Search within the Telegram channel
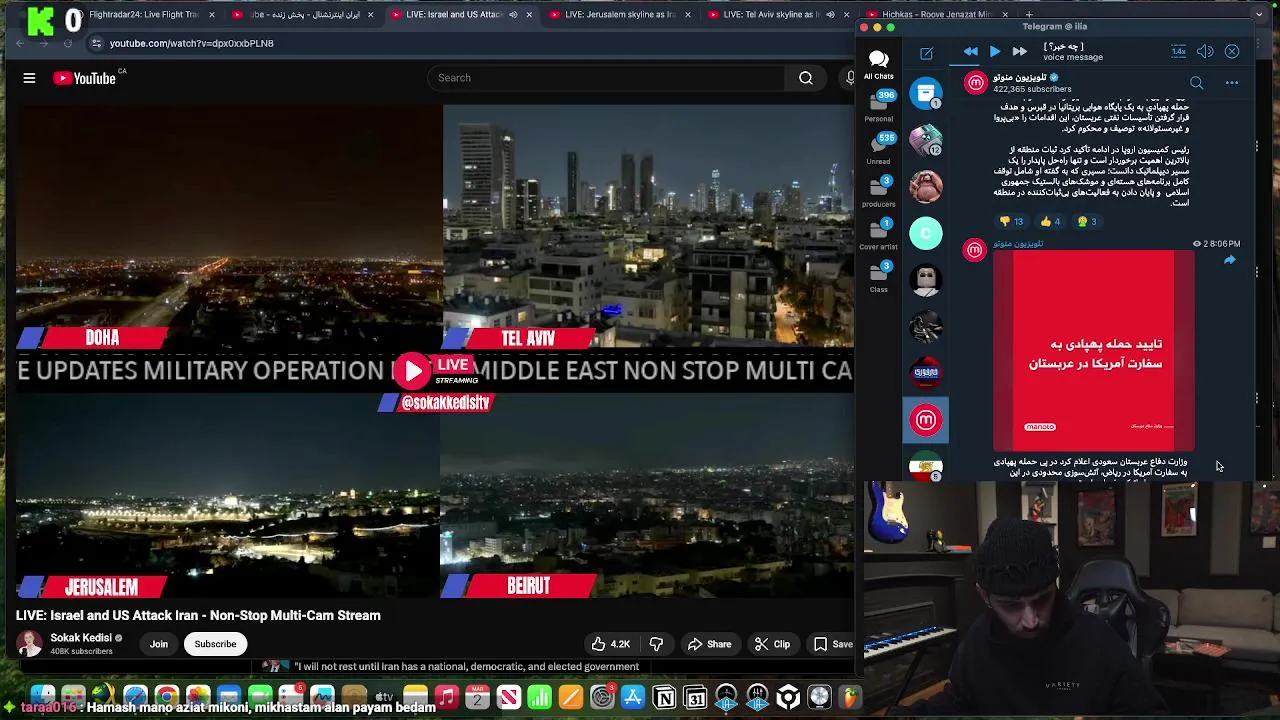The image size is (1280, 720). click(x=1197, y=83)
